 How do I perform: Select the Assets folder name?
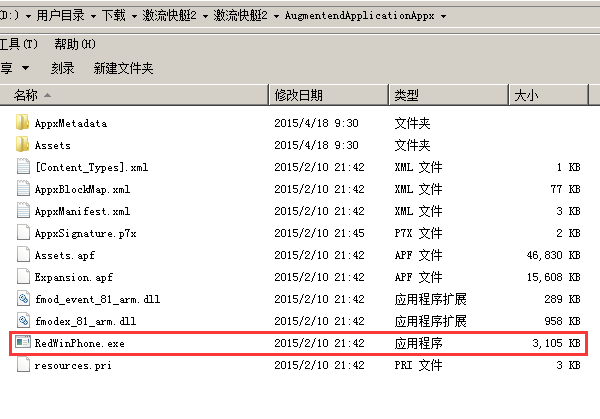coord(52,145)
